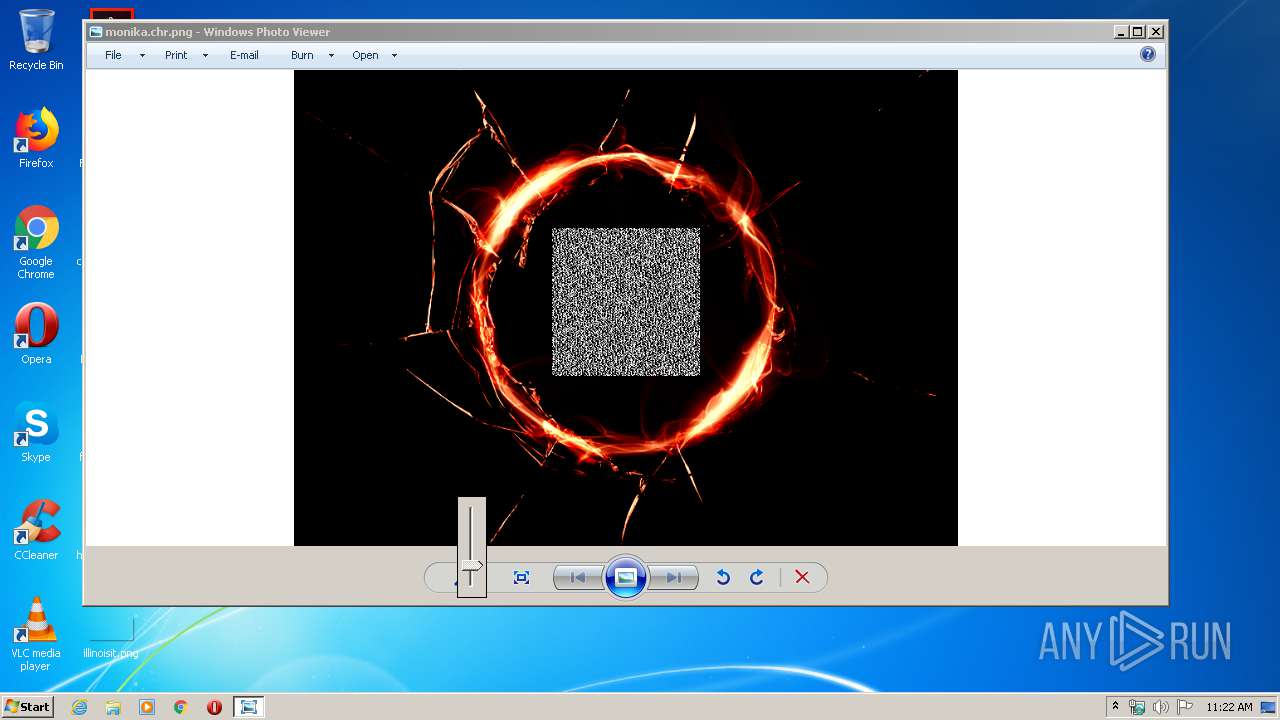Adjust the zoom slider handle
Screen dimensions: 1280x720
[x=471, y=566]
